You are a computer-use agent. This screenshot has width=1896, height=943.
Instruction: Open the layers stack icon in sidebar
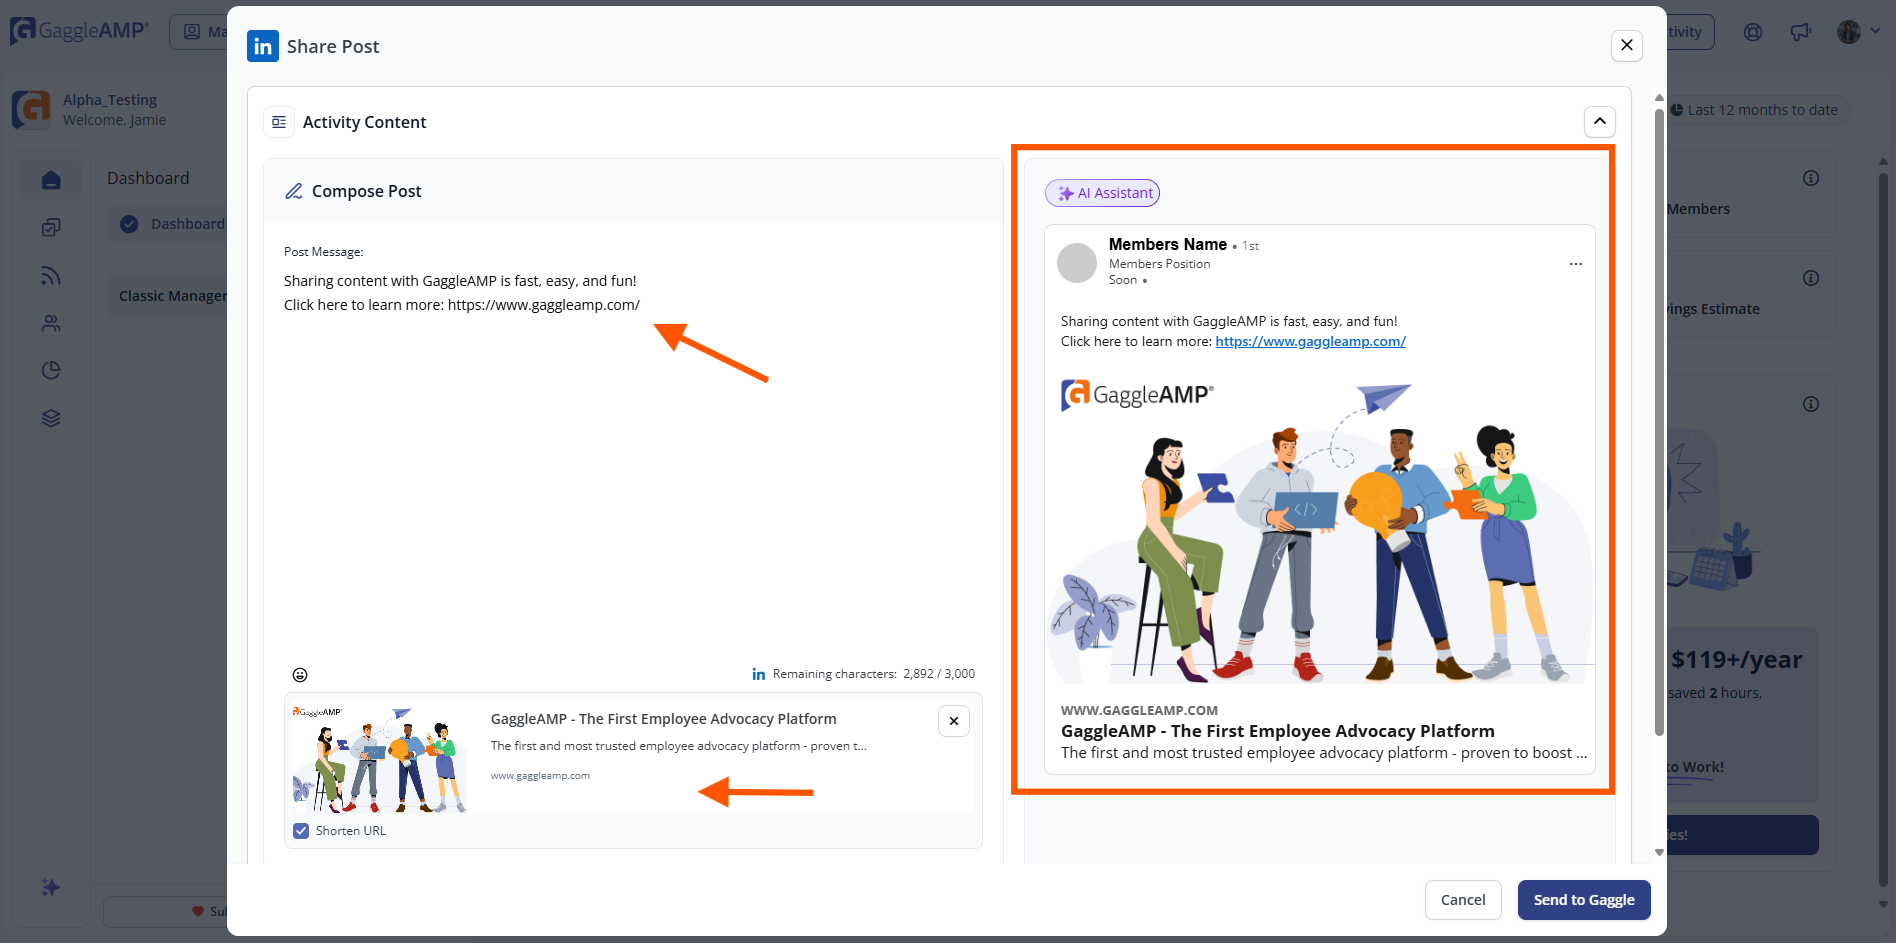coord(51,418)
